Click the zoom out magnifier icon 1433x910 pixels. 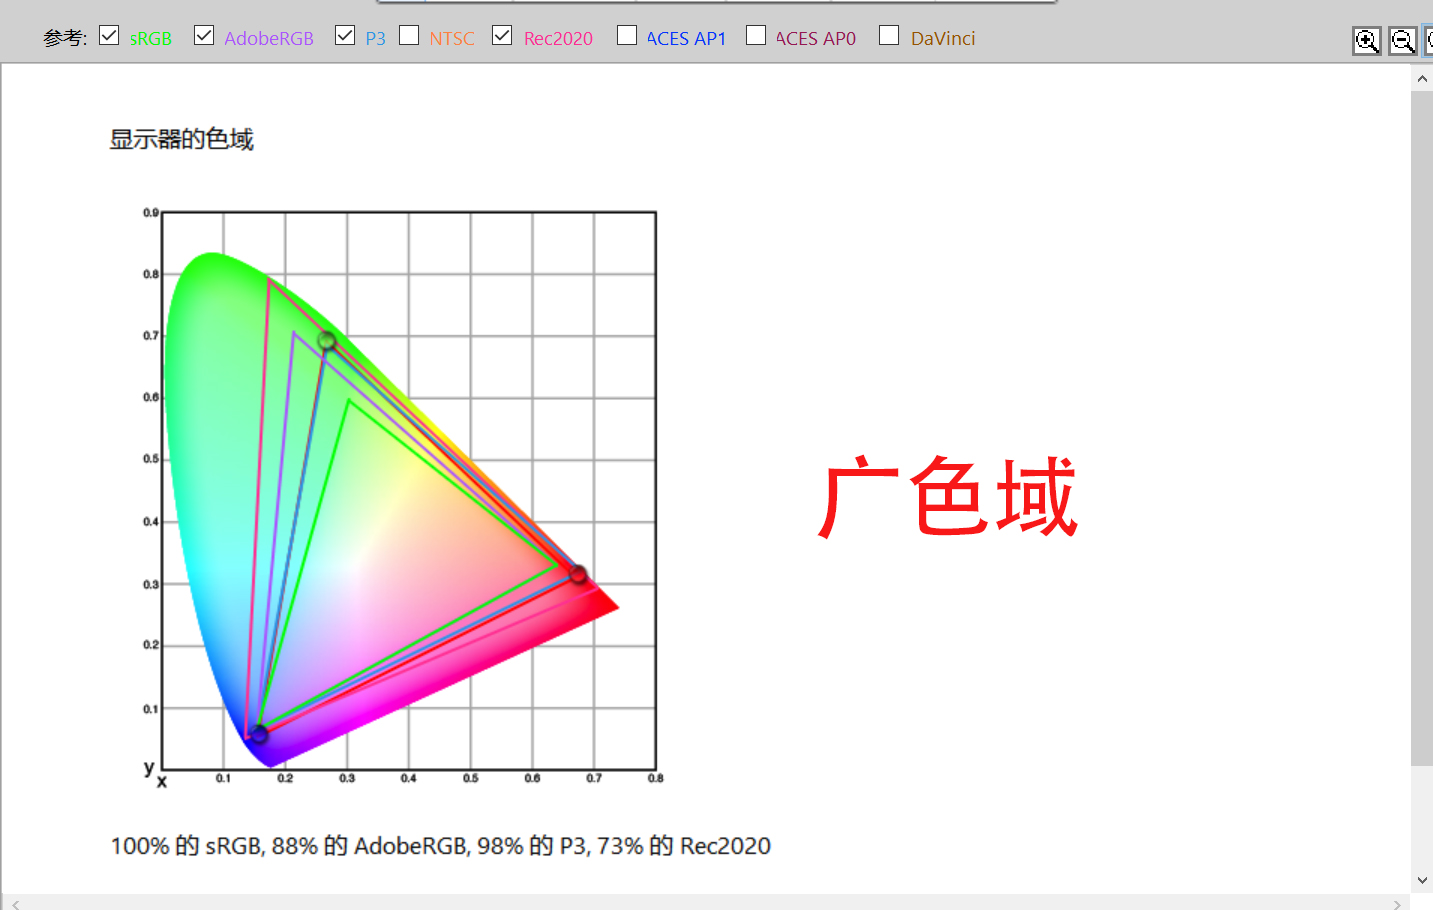[1402, 41]
